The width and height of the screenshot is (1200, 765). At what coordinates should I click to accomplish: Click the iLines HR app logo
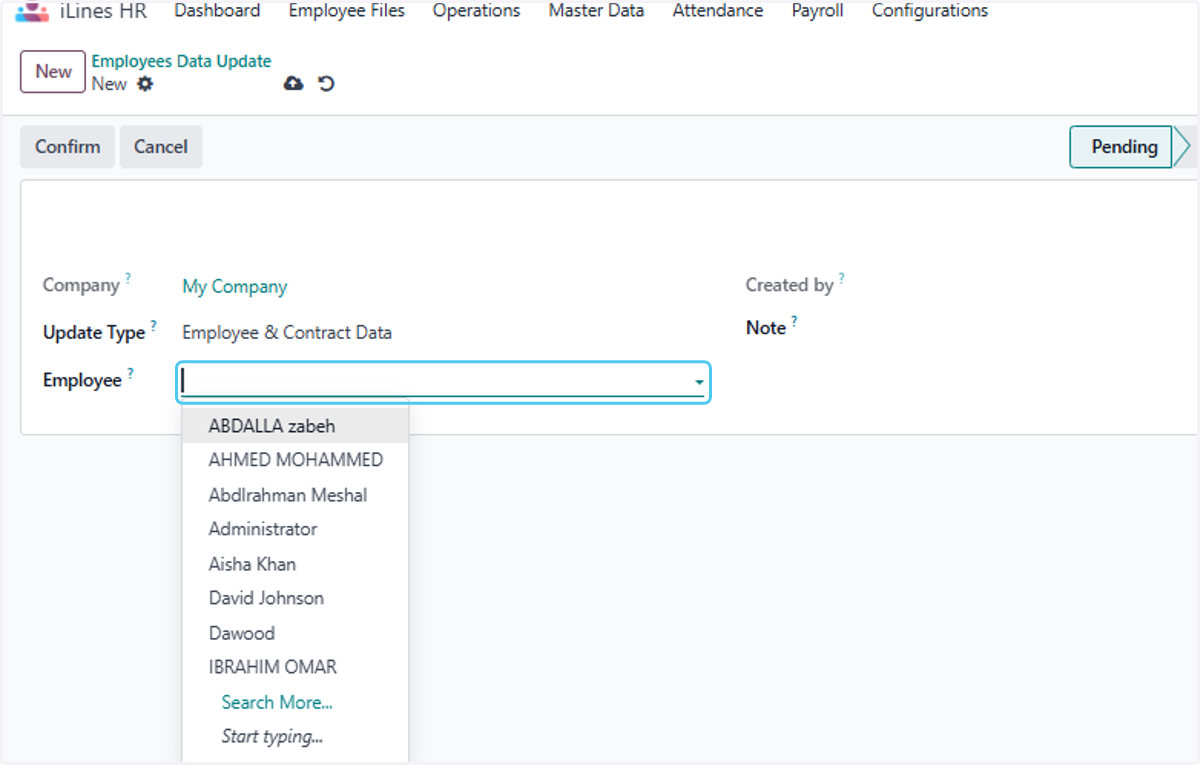click(32, 12)
